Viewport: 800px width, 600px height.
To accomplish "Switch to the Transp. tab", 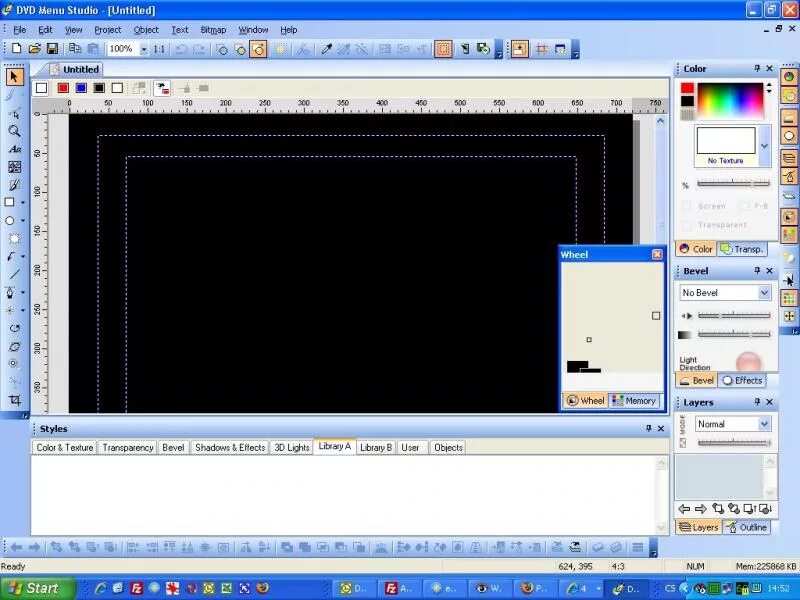I will 743,249.
